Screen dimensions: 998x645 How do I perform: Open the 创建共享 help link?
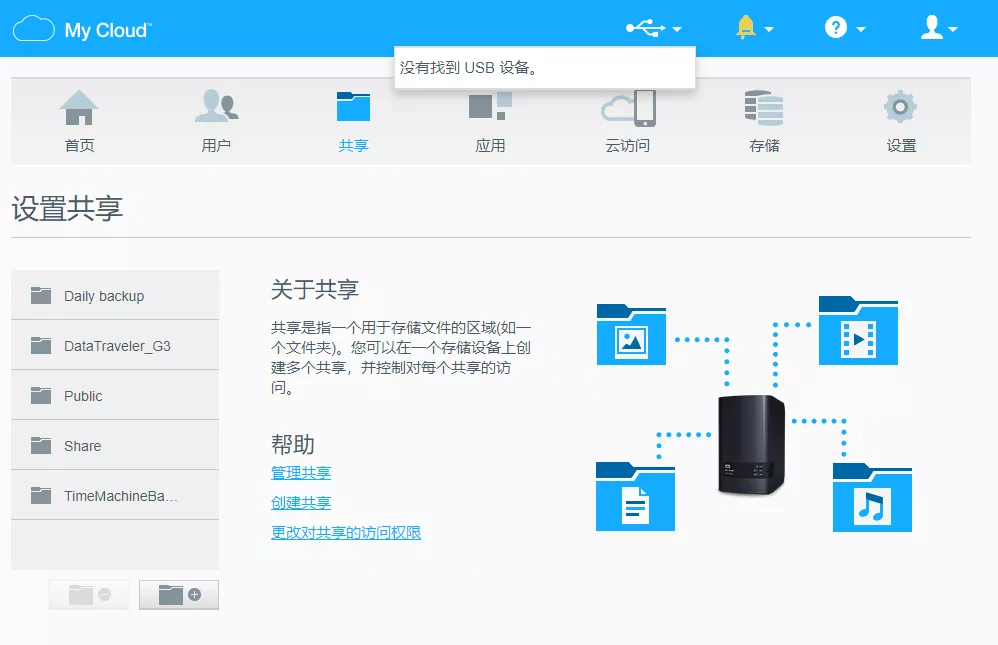(x=301, y=502)
